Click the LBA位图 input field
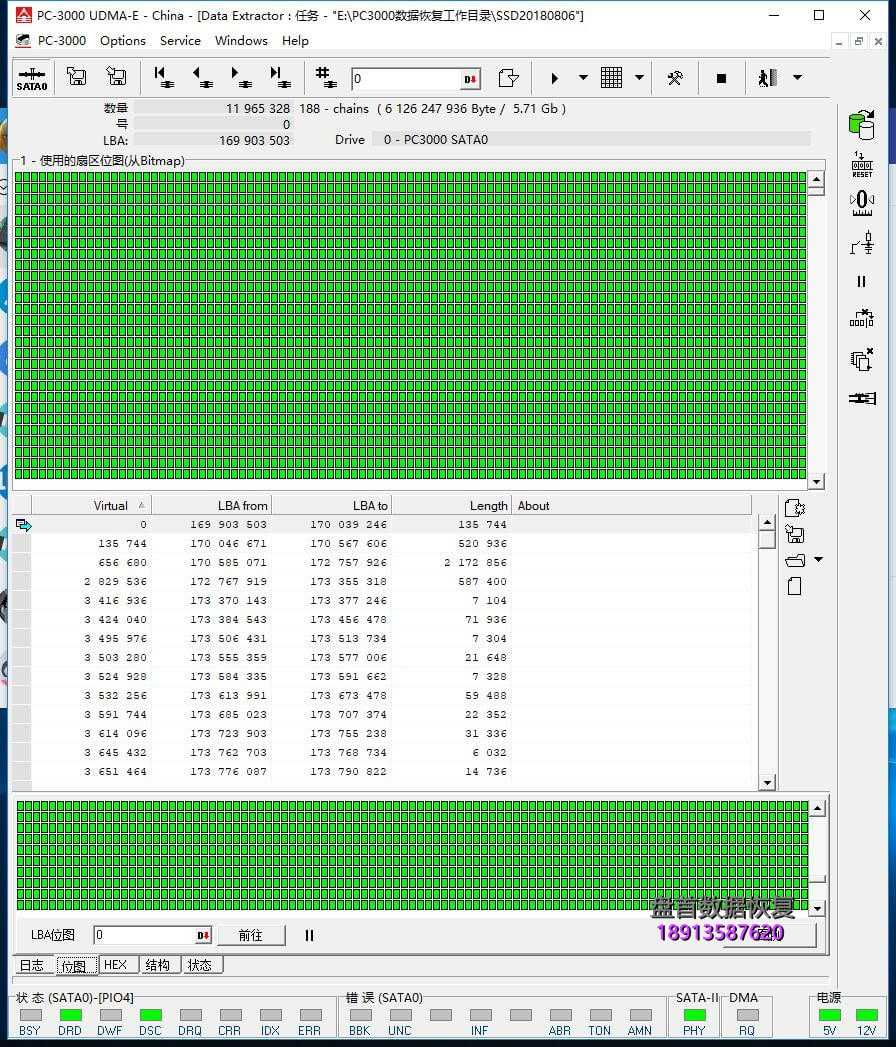 click(x=144, y=935)
